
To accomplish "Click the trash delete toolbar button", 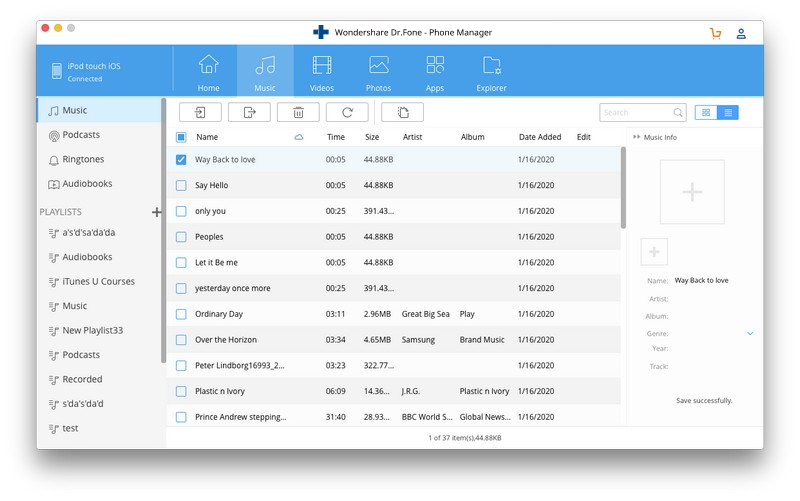I will [298, 112].
